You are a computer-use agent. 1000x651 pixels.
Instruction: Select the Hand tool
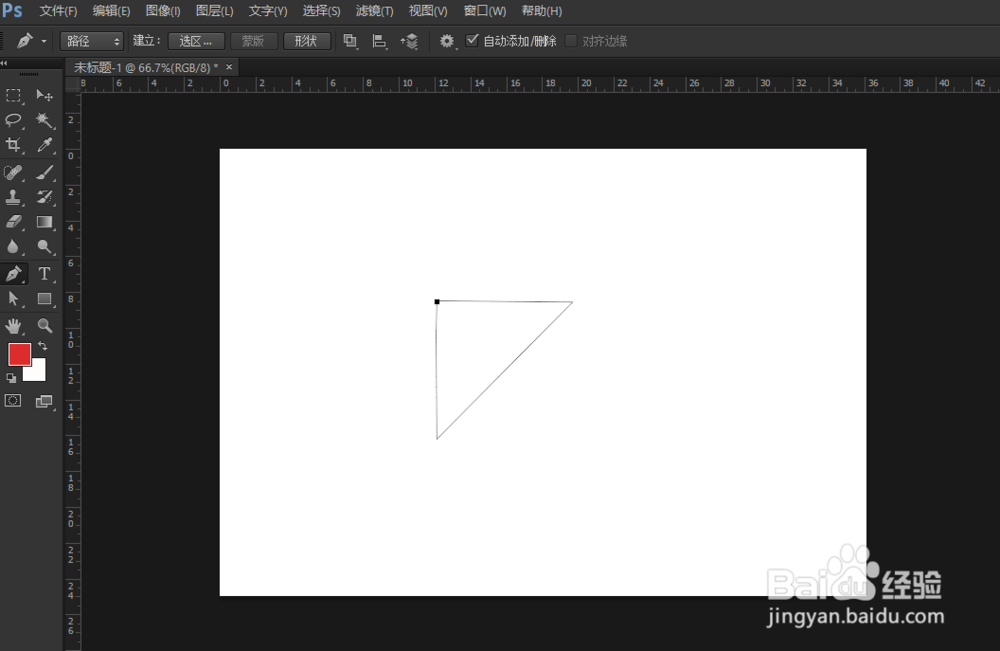coord(13,326)
